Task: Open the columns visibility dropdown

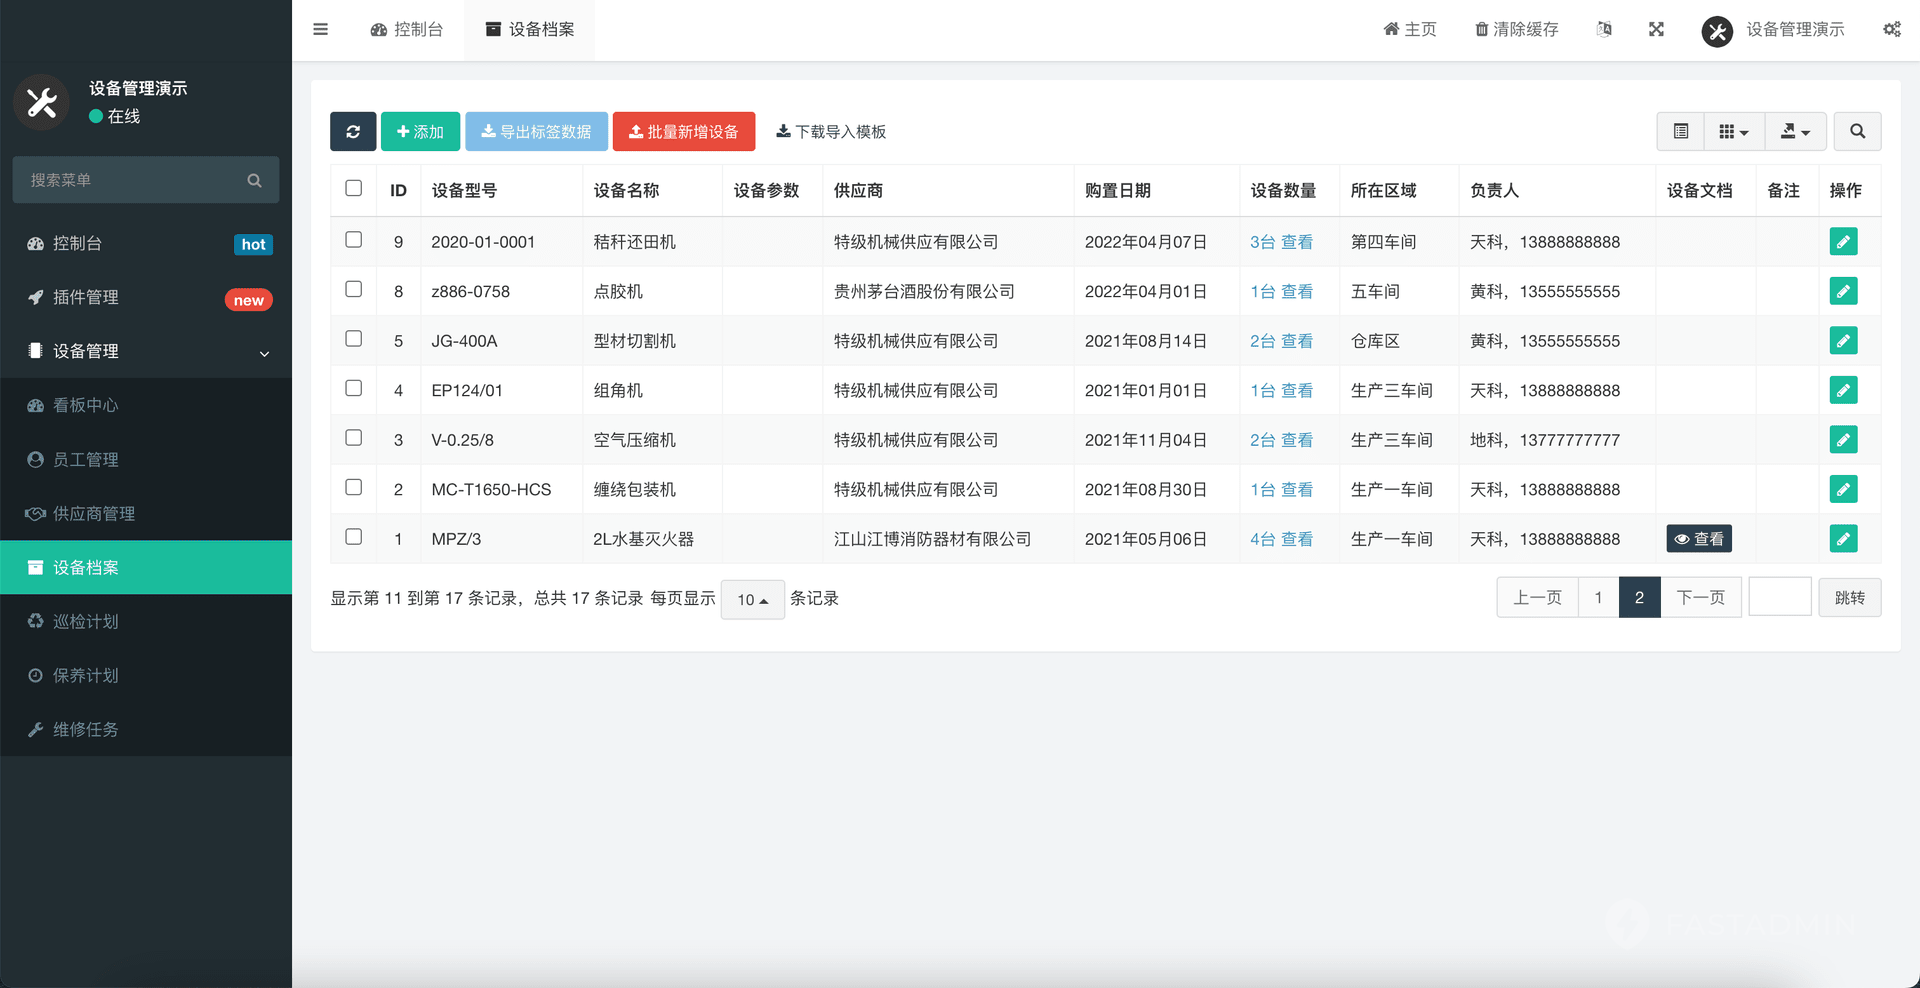Action: (x=1734, y=131)
